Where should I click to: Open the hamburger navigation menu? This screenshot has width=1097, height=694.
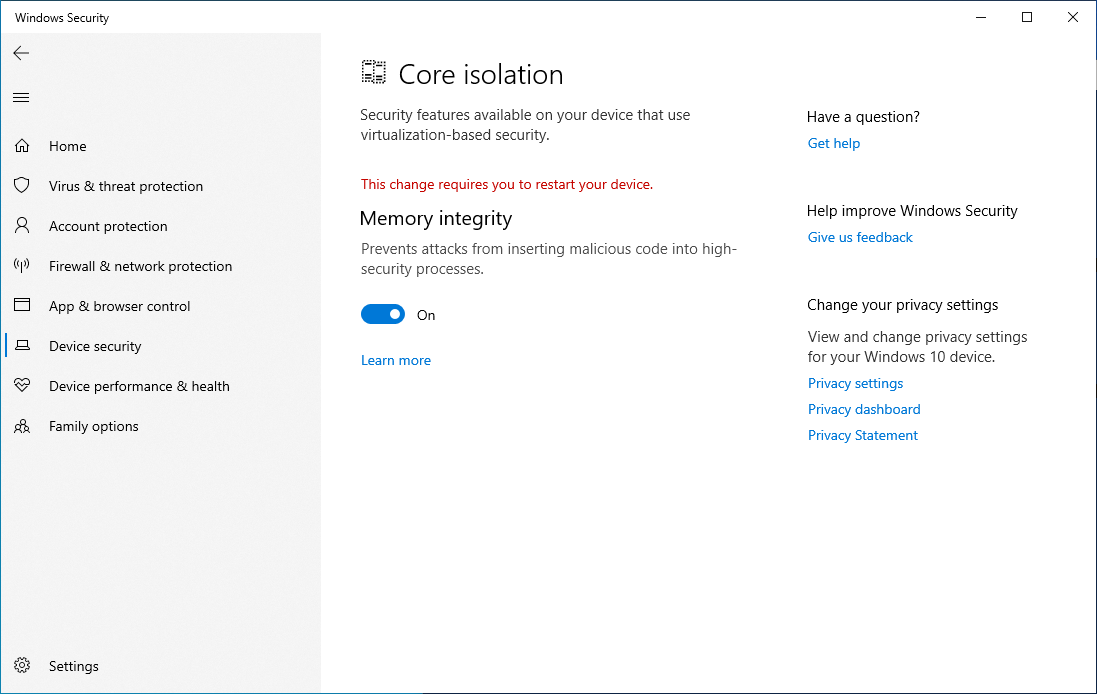pyautogui.click(x=21, y=97)
